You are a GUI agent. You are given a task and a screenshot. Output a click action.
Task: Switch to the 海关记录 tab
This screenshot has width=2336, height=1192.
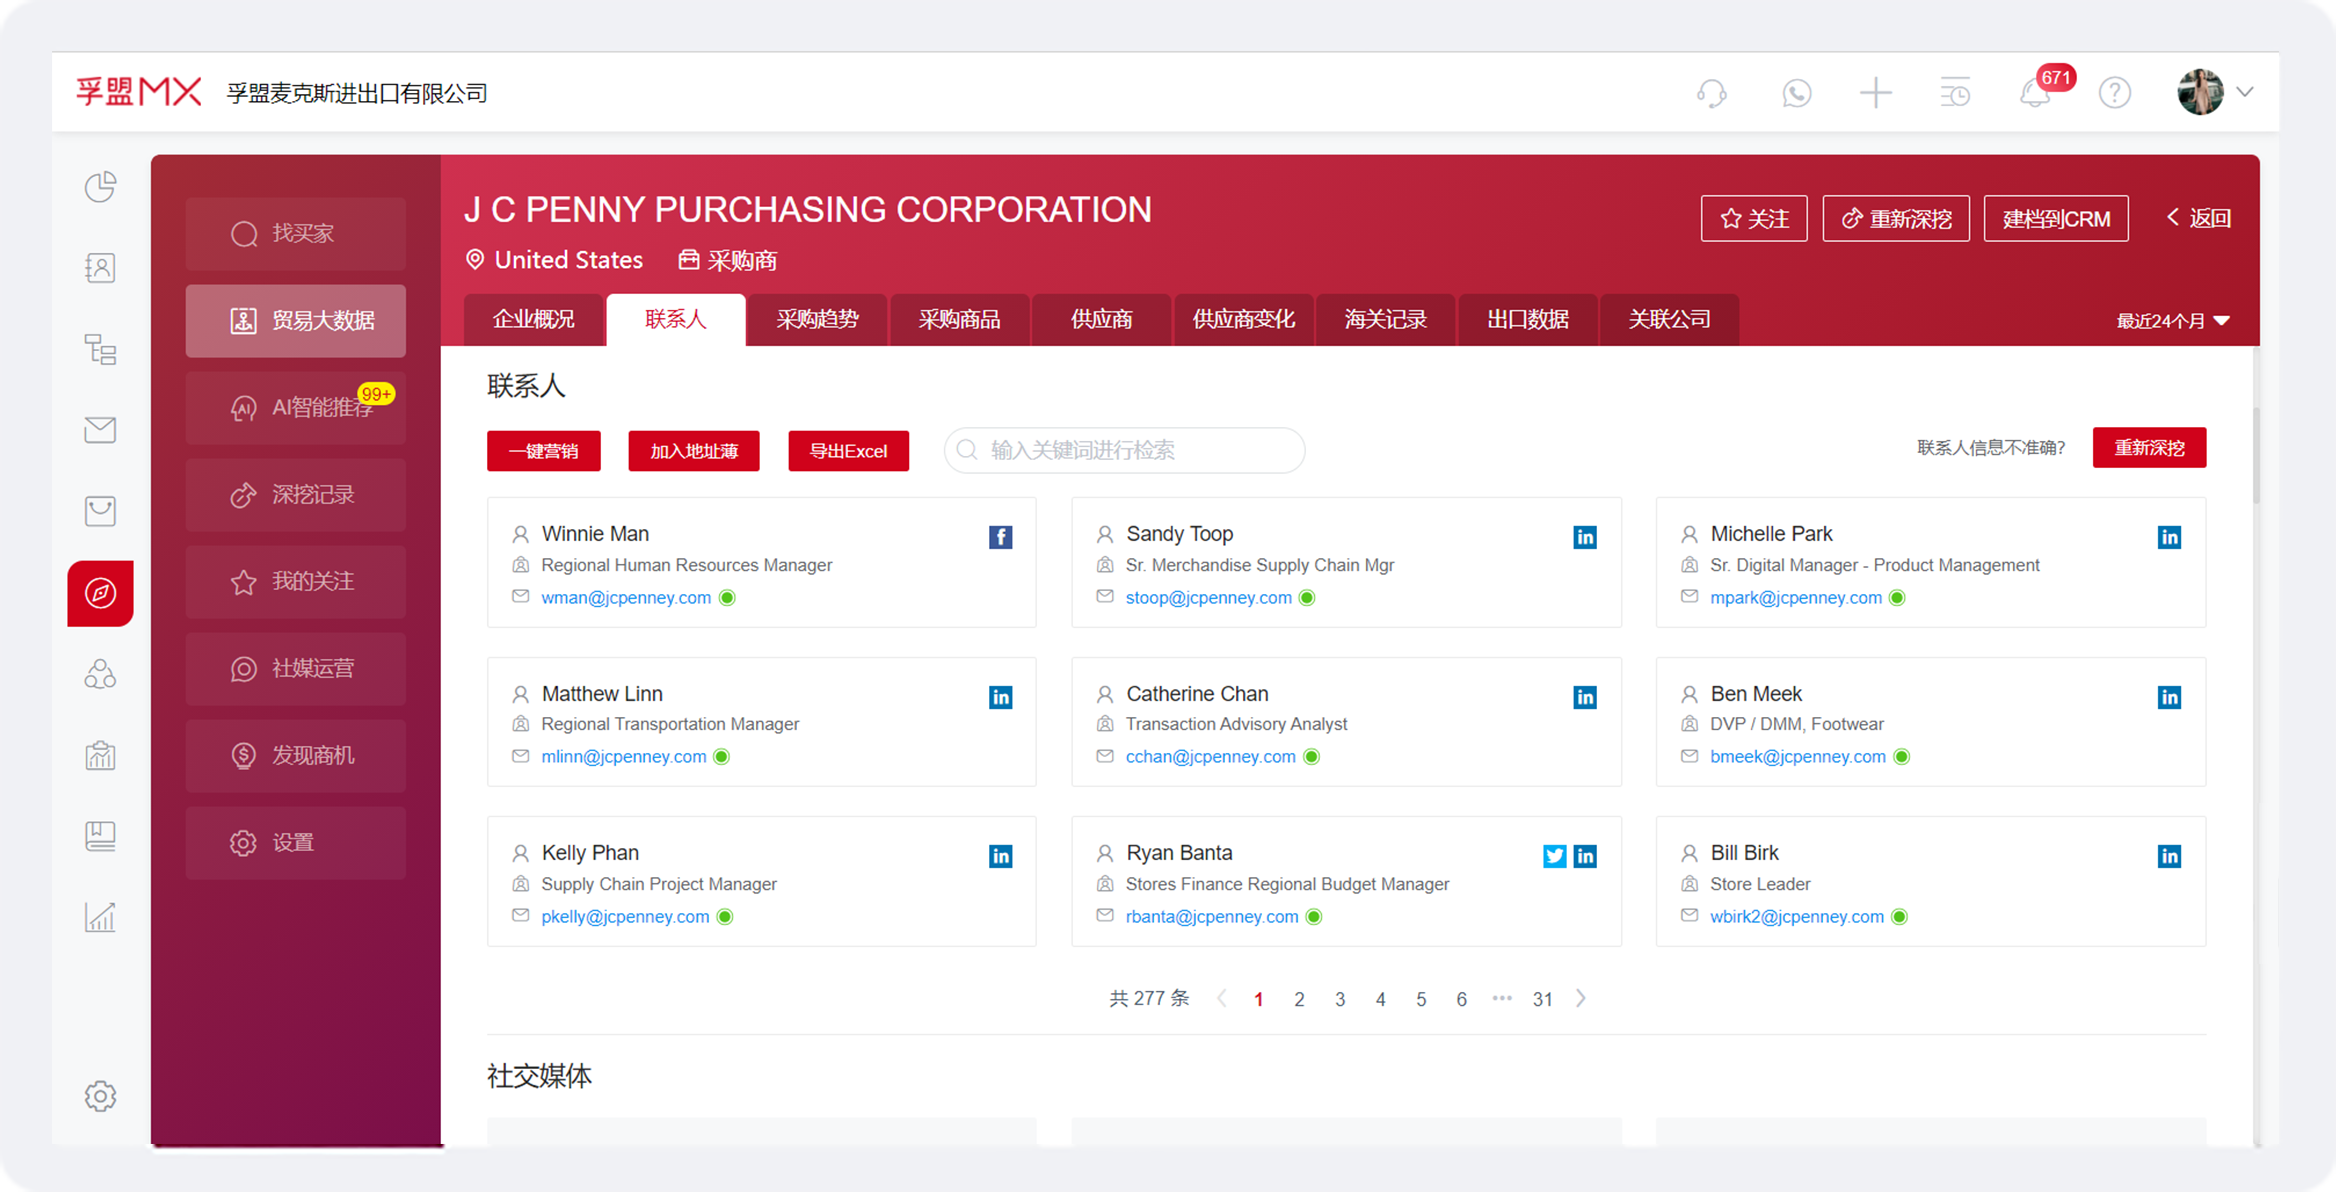[x=1385, y=320]
